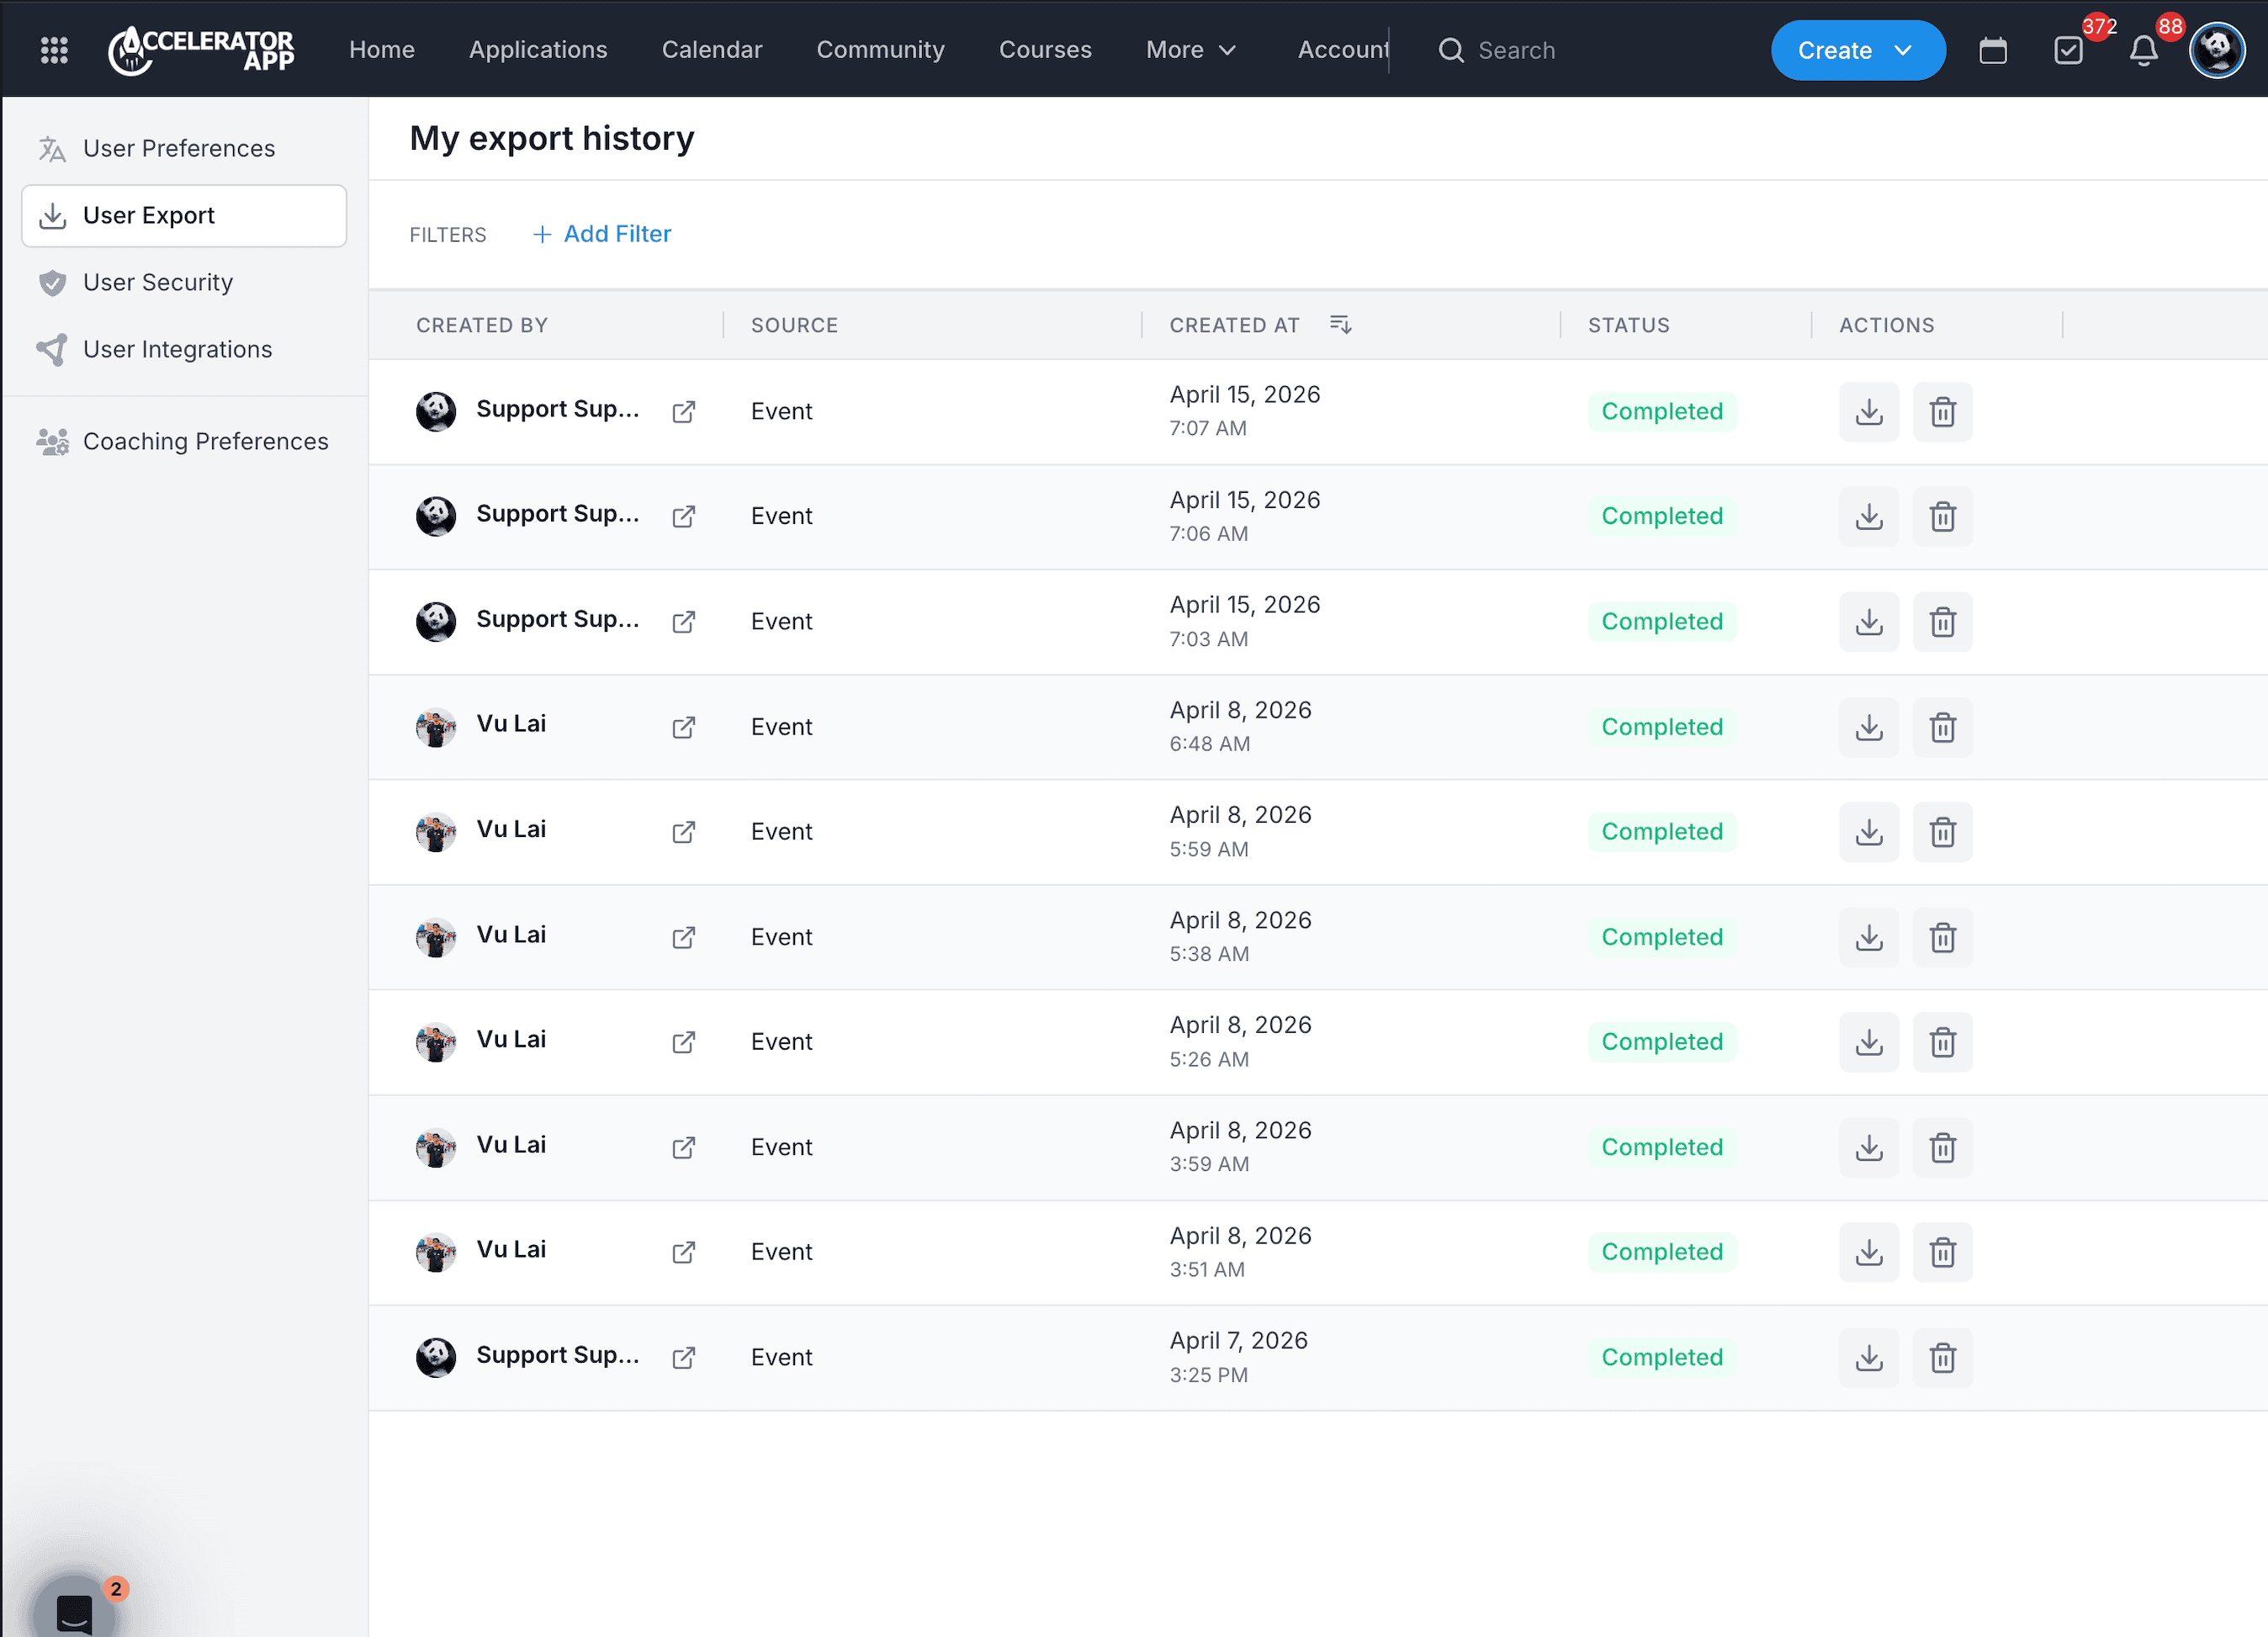Open Coaching Preferences in sidebar
Image resolution: width=2268 pixels, height=1637 pixels.
[205, 441]
